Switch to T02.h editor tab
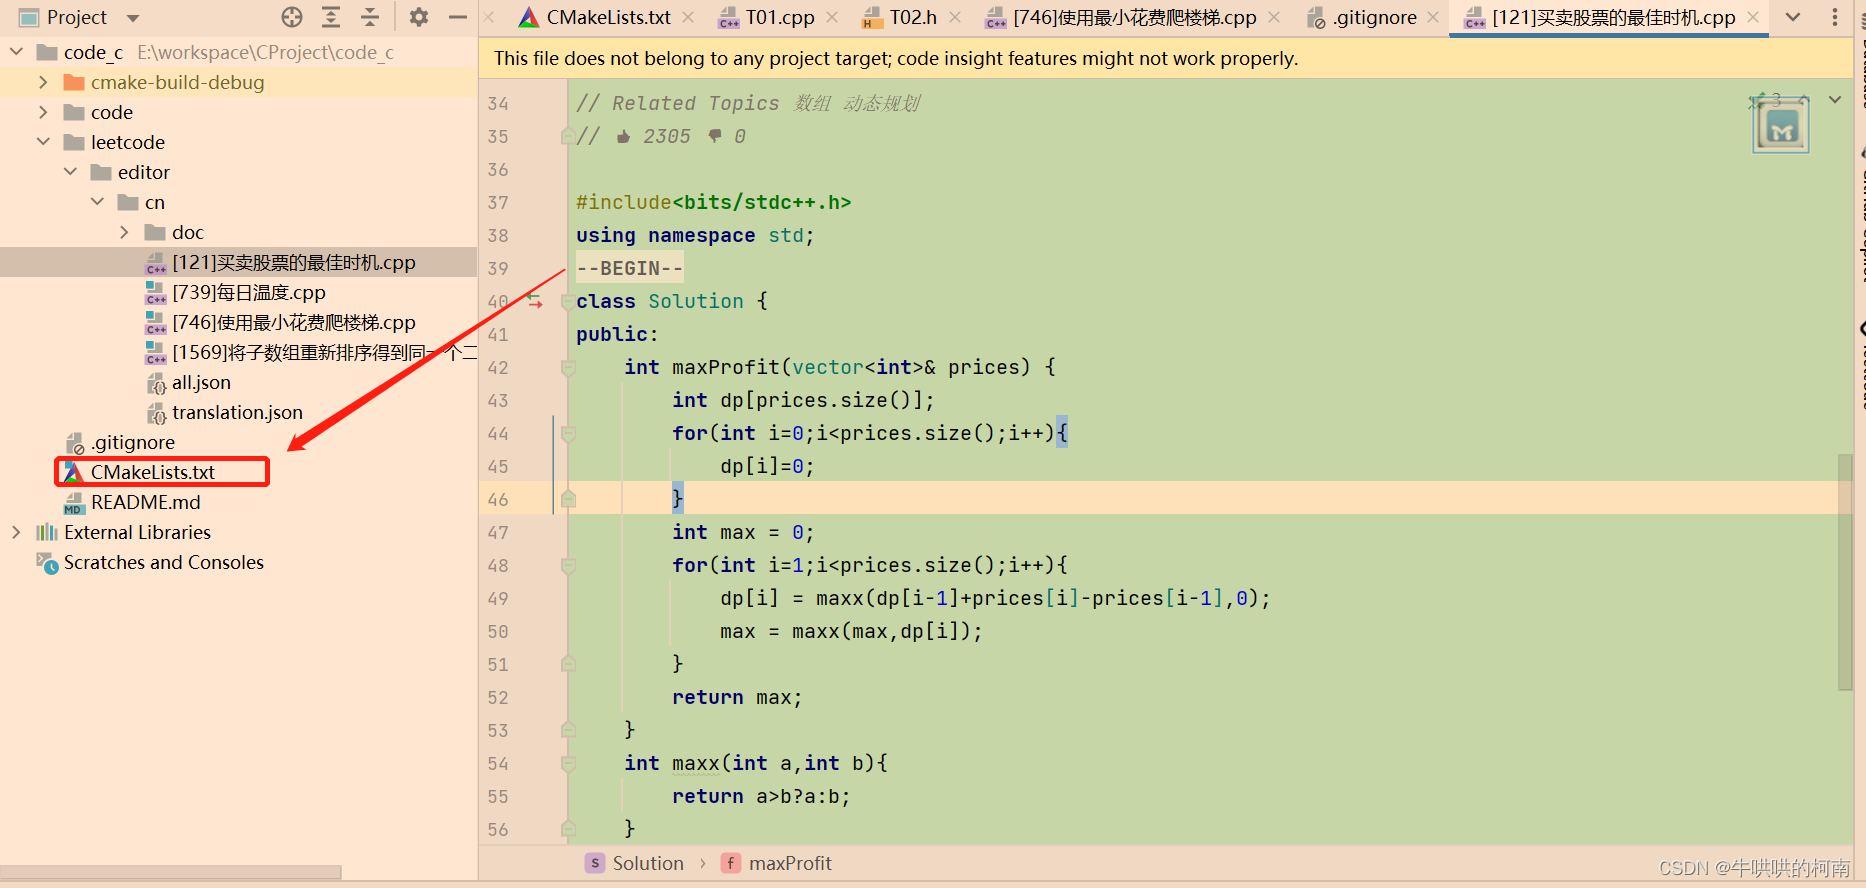 click(x=913, y=18)
